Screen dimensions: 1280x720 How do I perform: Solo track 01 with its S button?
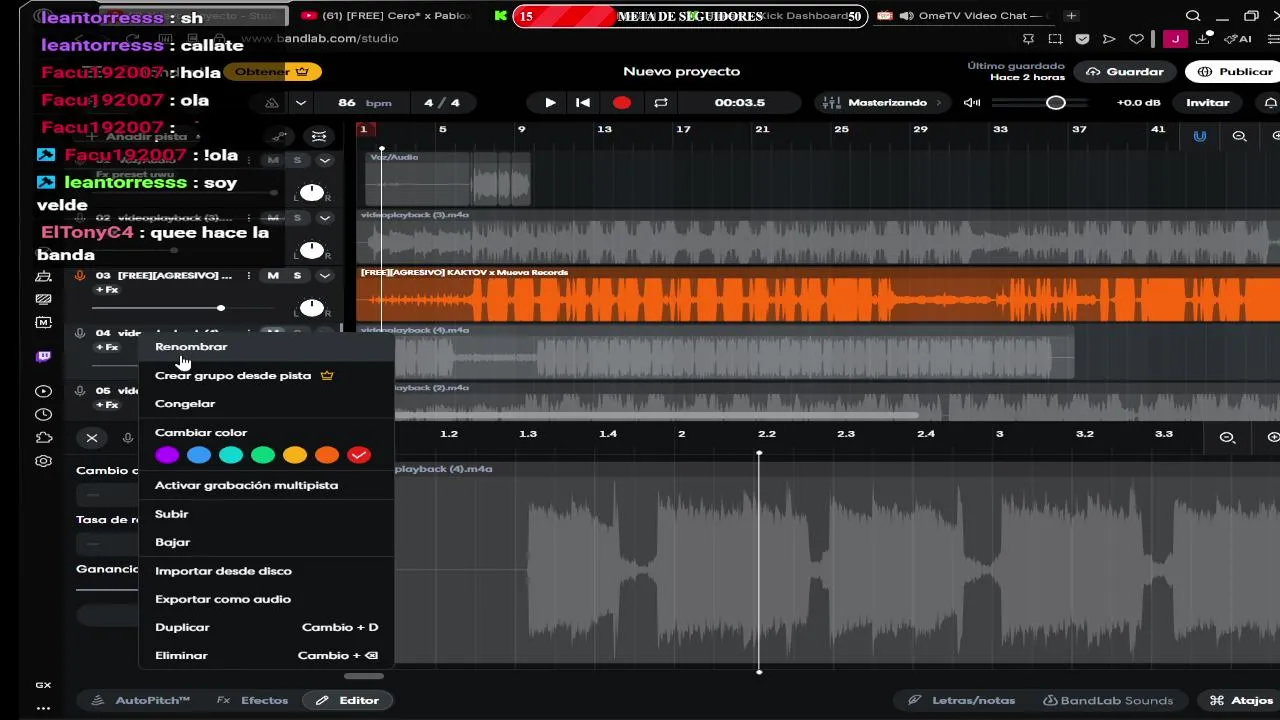pos(297,161)
